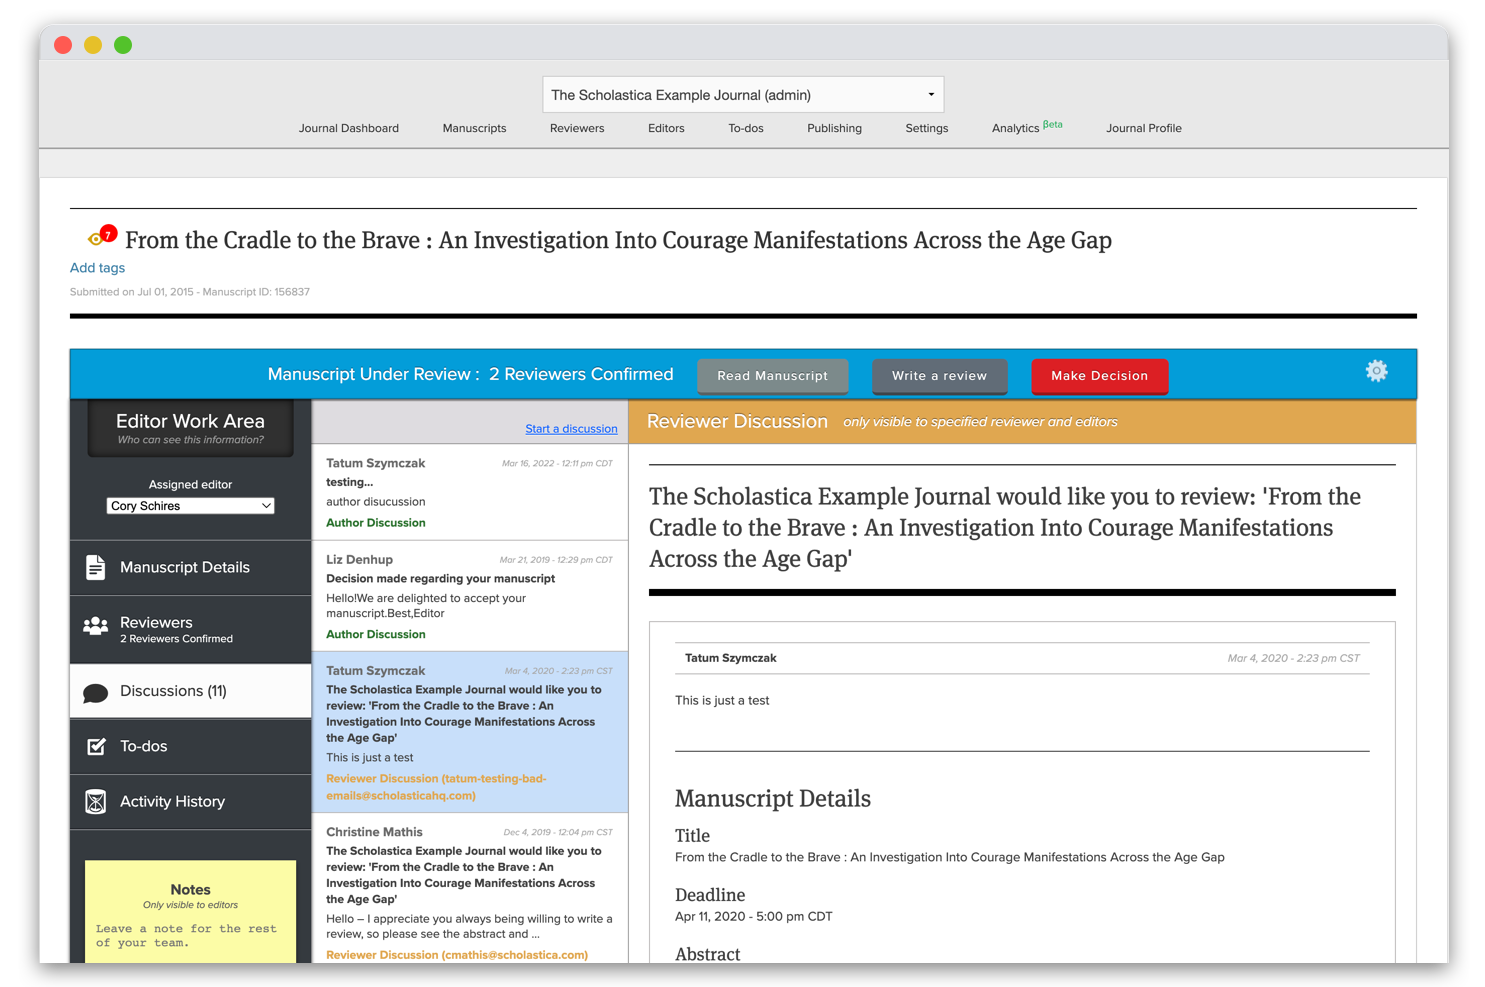The width and height of the screenshot is (1485, 987).
Task: Open Liz Denhup decision discussion
Action: [470, 596]
